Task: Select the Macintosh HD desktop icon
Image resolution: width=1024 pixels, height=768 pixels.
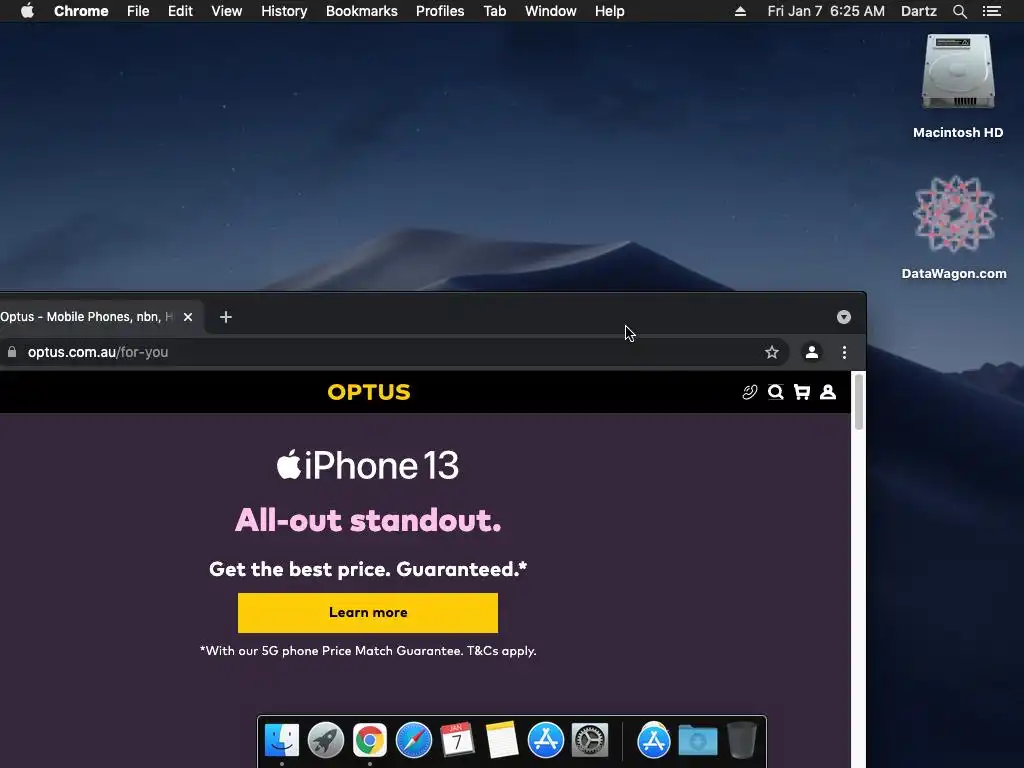Action: (x=958, y=86)
